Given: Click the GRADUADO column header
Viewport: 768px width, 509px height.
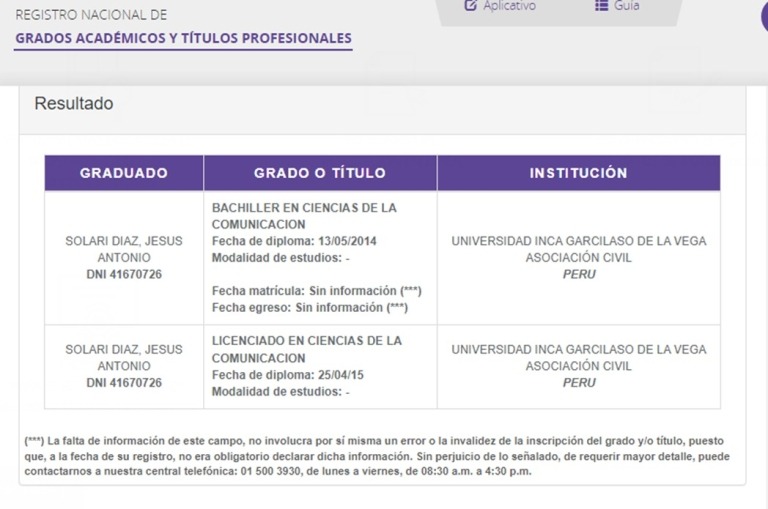Looking at the screenshot, I should (124, 173).
